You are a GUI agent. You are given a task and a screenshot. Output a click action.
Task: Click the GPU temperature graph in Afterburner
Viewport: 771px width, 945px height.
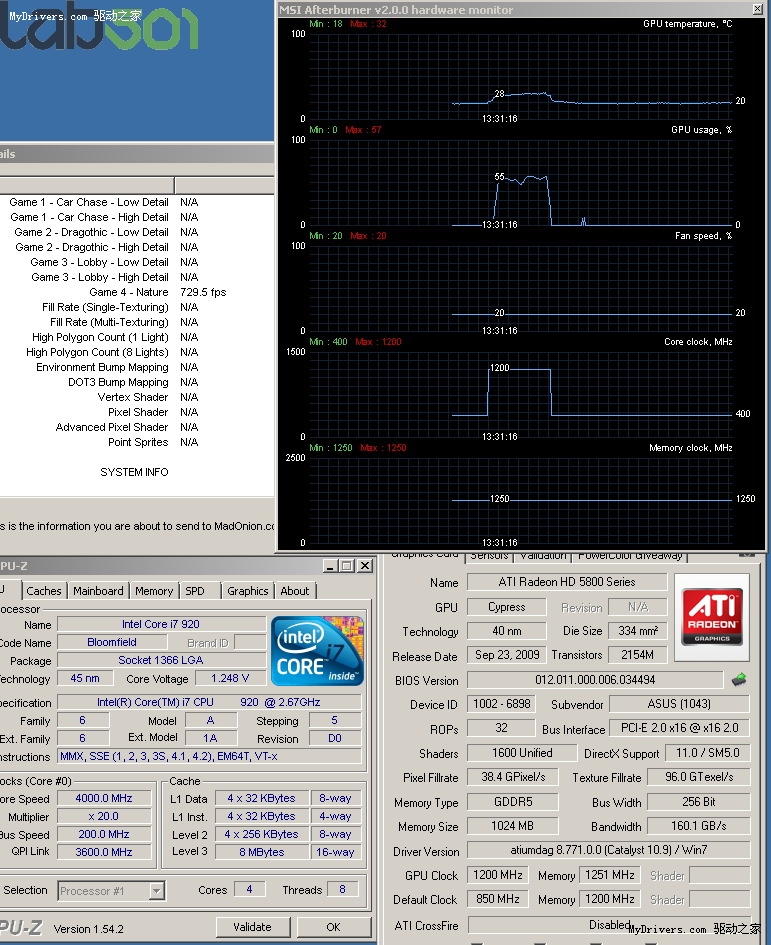(x=521, y=77)
